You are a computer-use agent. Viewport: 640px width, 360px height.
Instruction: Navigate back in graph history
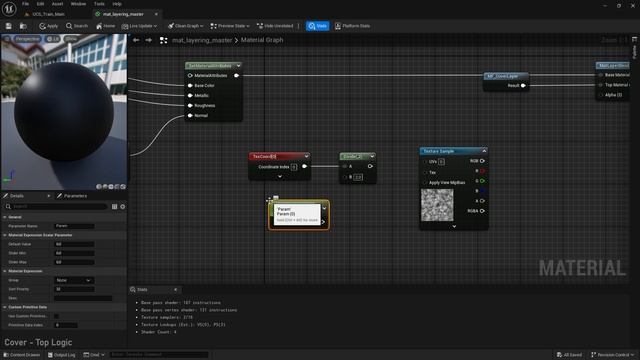click(x=136, y=40)
